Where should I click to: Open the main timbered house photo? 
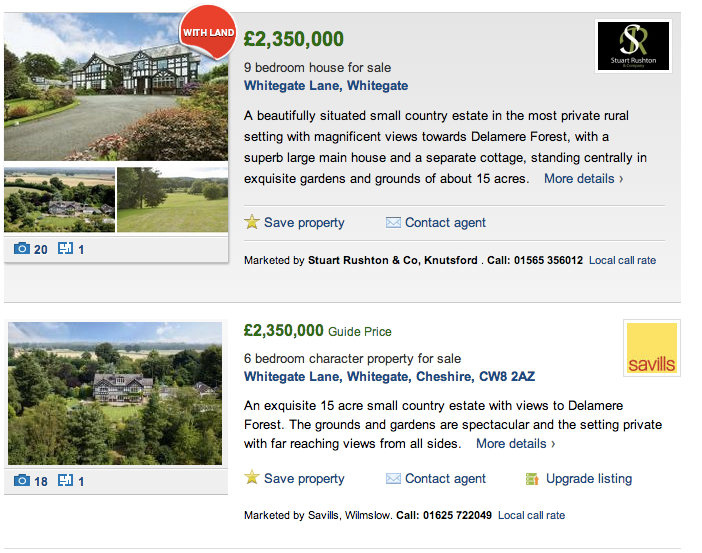(x=116, y=87)
